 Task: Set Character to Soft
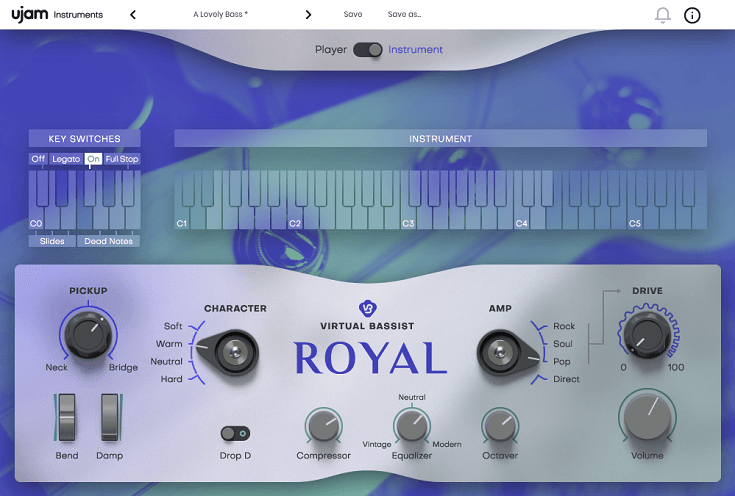(172, 326)
